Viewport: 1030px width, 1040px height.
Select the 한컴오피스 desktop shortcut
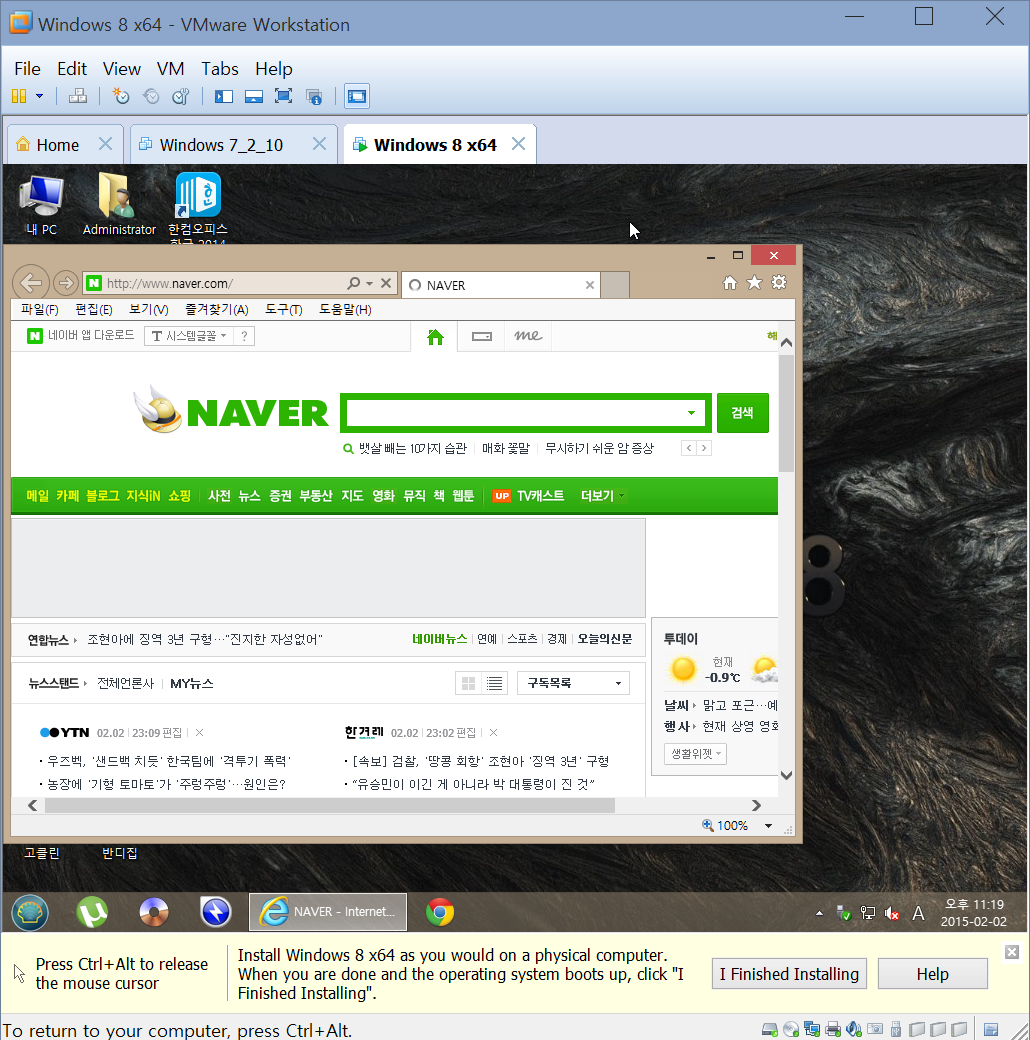pyautogui.click(x=198, y=208)
